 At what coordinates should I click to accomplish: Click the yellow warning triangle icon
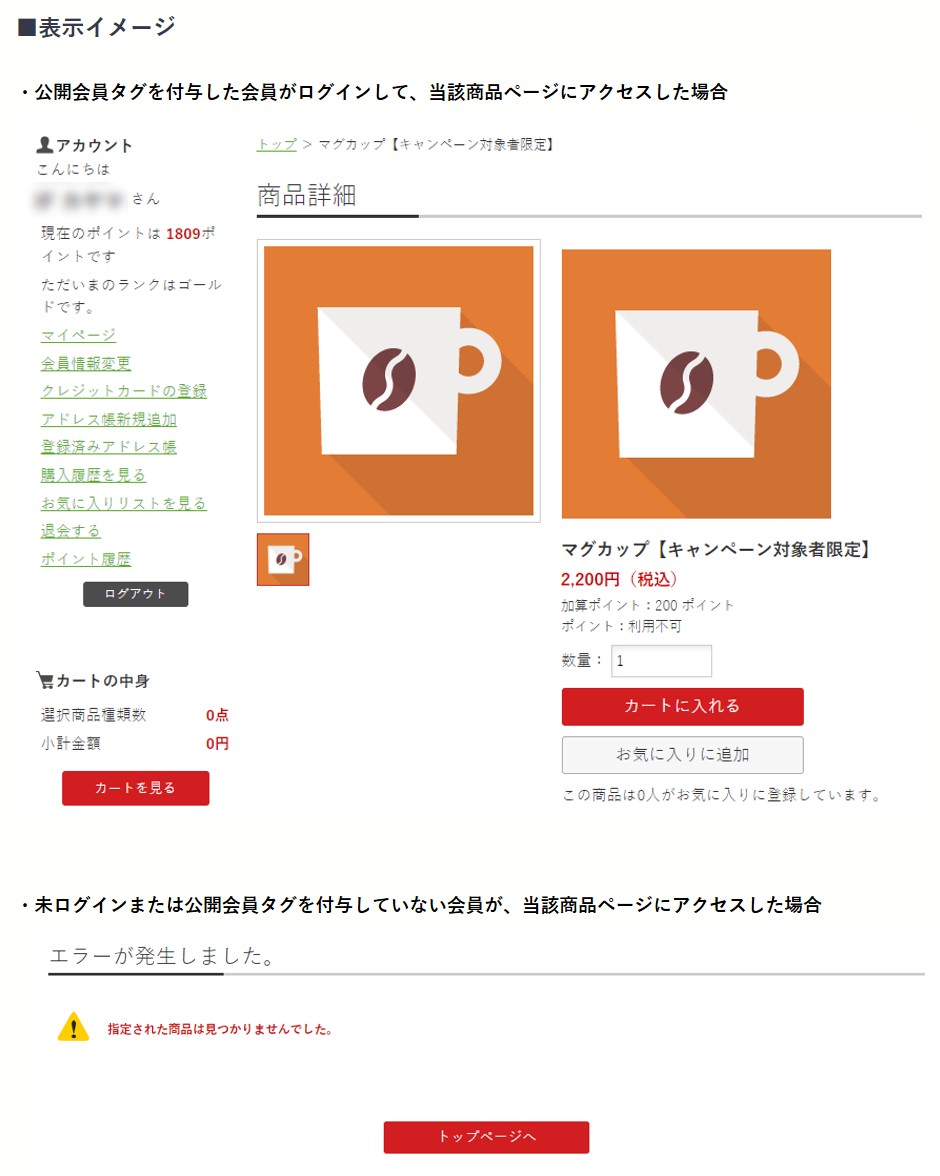coord(74,1027)
